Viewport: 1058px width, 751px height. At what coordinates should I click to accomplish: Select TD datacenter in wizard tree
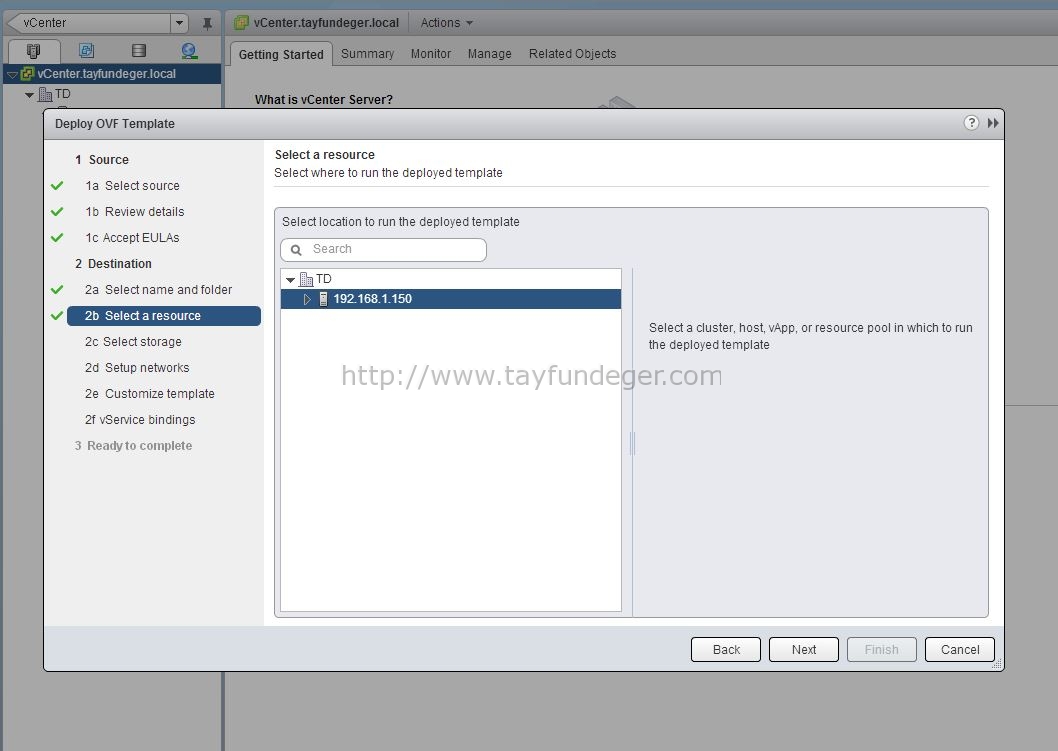coord(324,279)
